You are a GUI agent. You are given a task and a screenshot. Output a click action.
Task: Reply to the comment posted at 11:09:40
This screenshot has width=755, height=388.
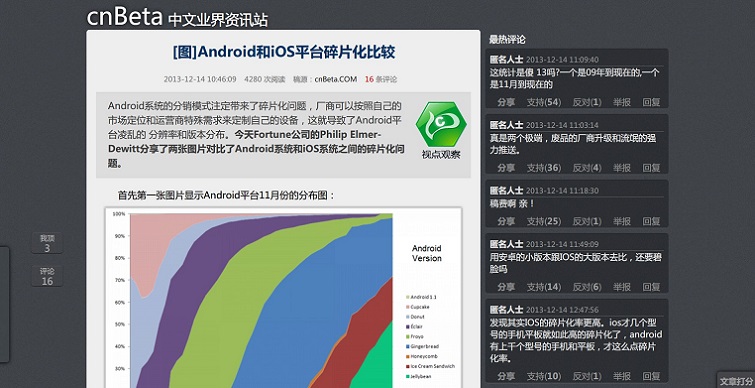coord(651,102)
